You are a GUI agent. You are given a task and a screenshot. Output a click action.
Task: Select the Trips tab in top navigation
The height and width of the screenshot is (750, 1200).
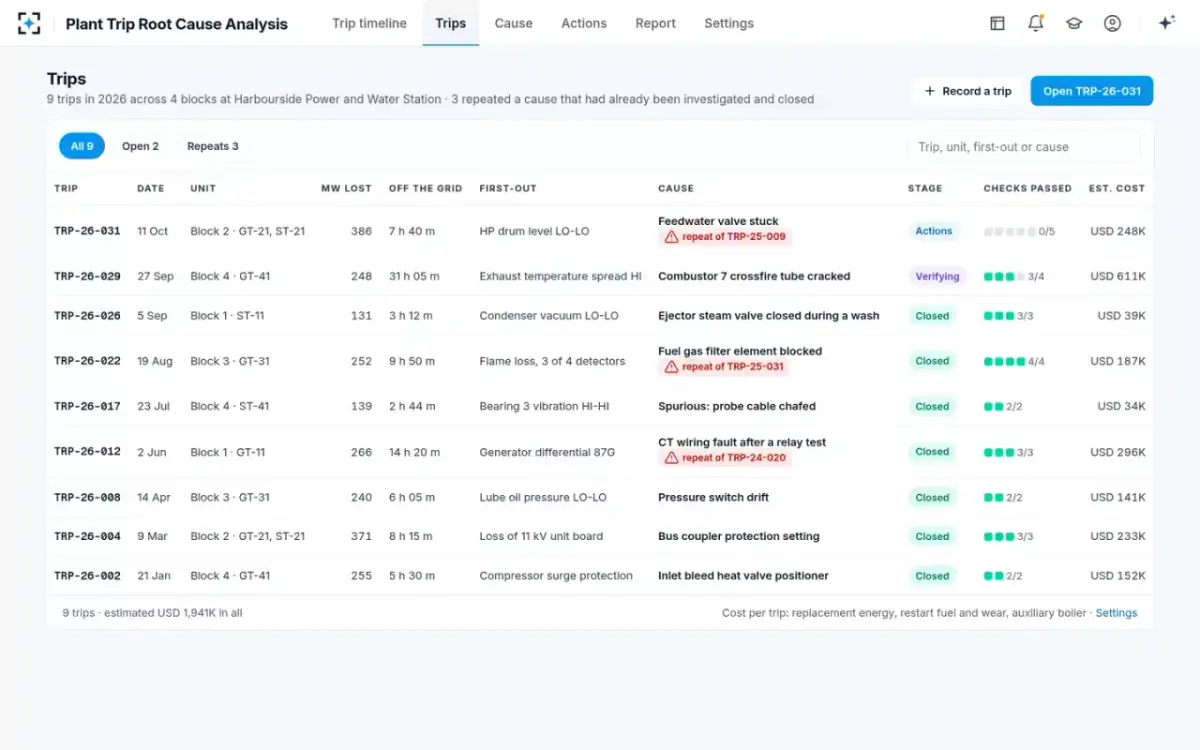(450, 23)
